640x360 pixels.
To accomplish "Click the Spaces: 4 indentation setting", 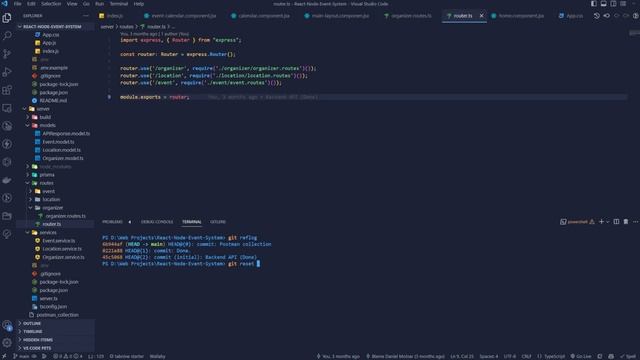I will [x=489, y=356].
